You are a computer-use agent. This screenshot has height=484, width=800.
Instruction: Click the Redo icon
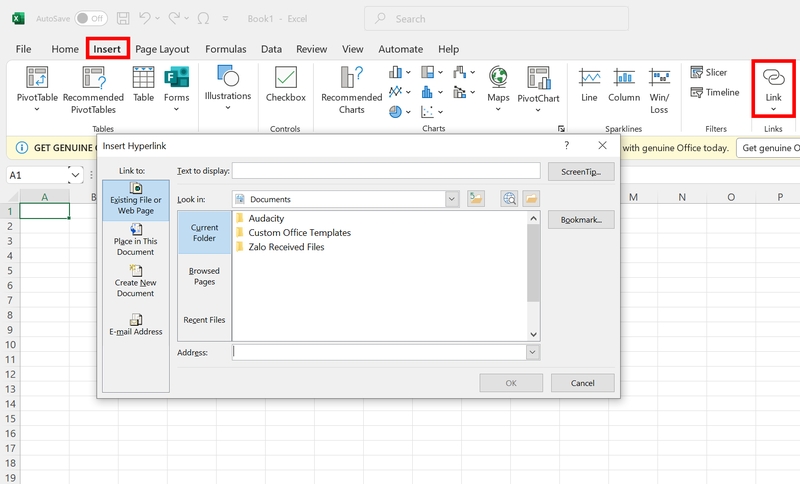pos(174,18)
